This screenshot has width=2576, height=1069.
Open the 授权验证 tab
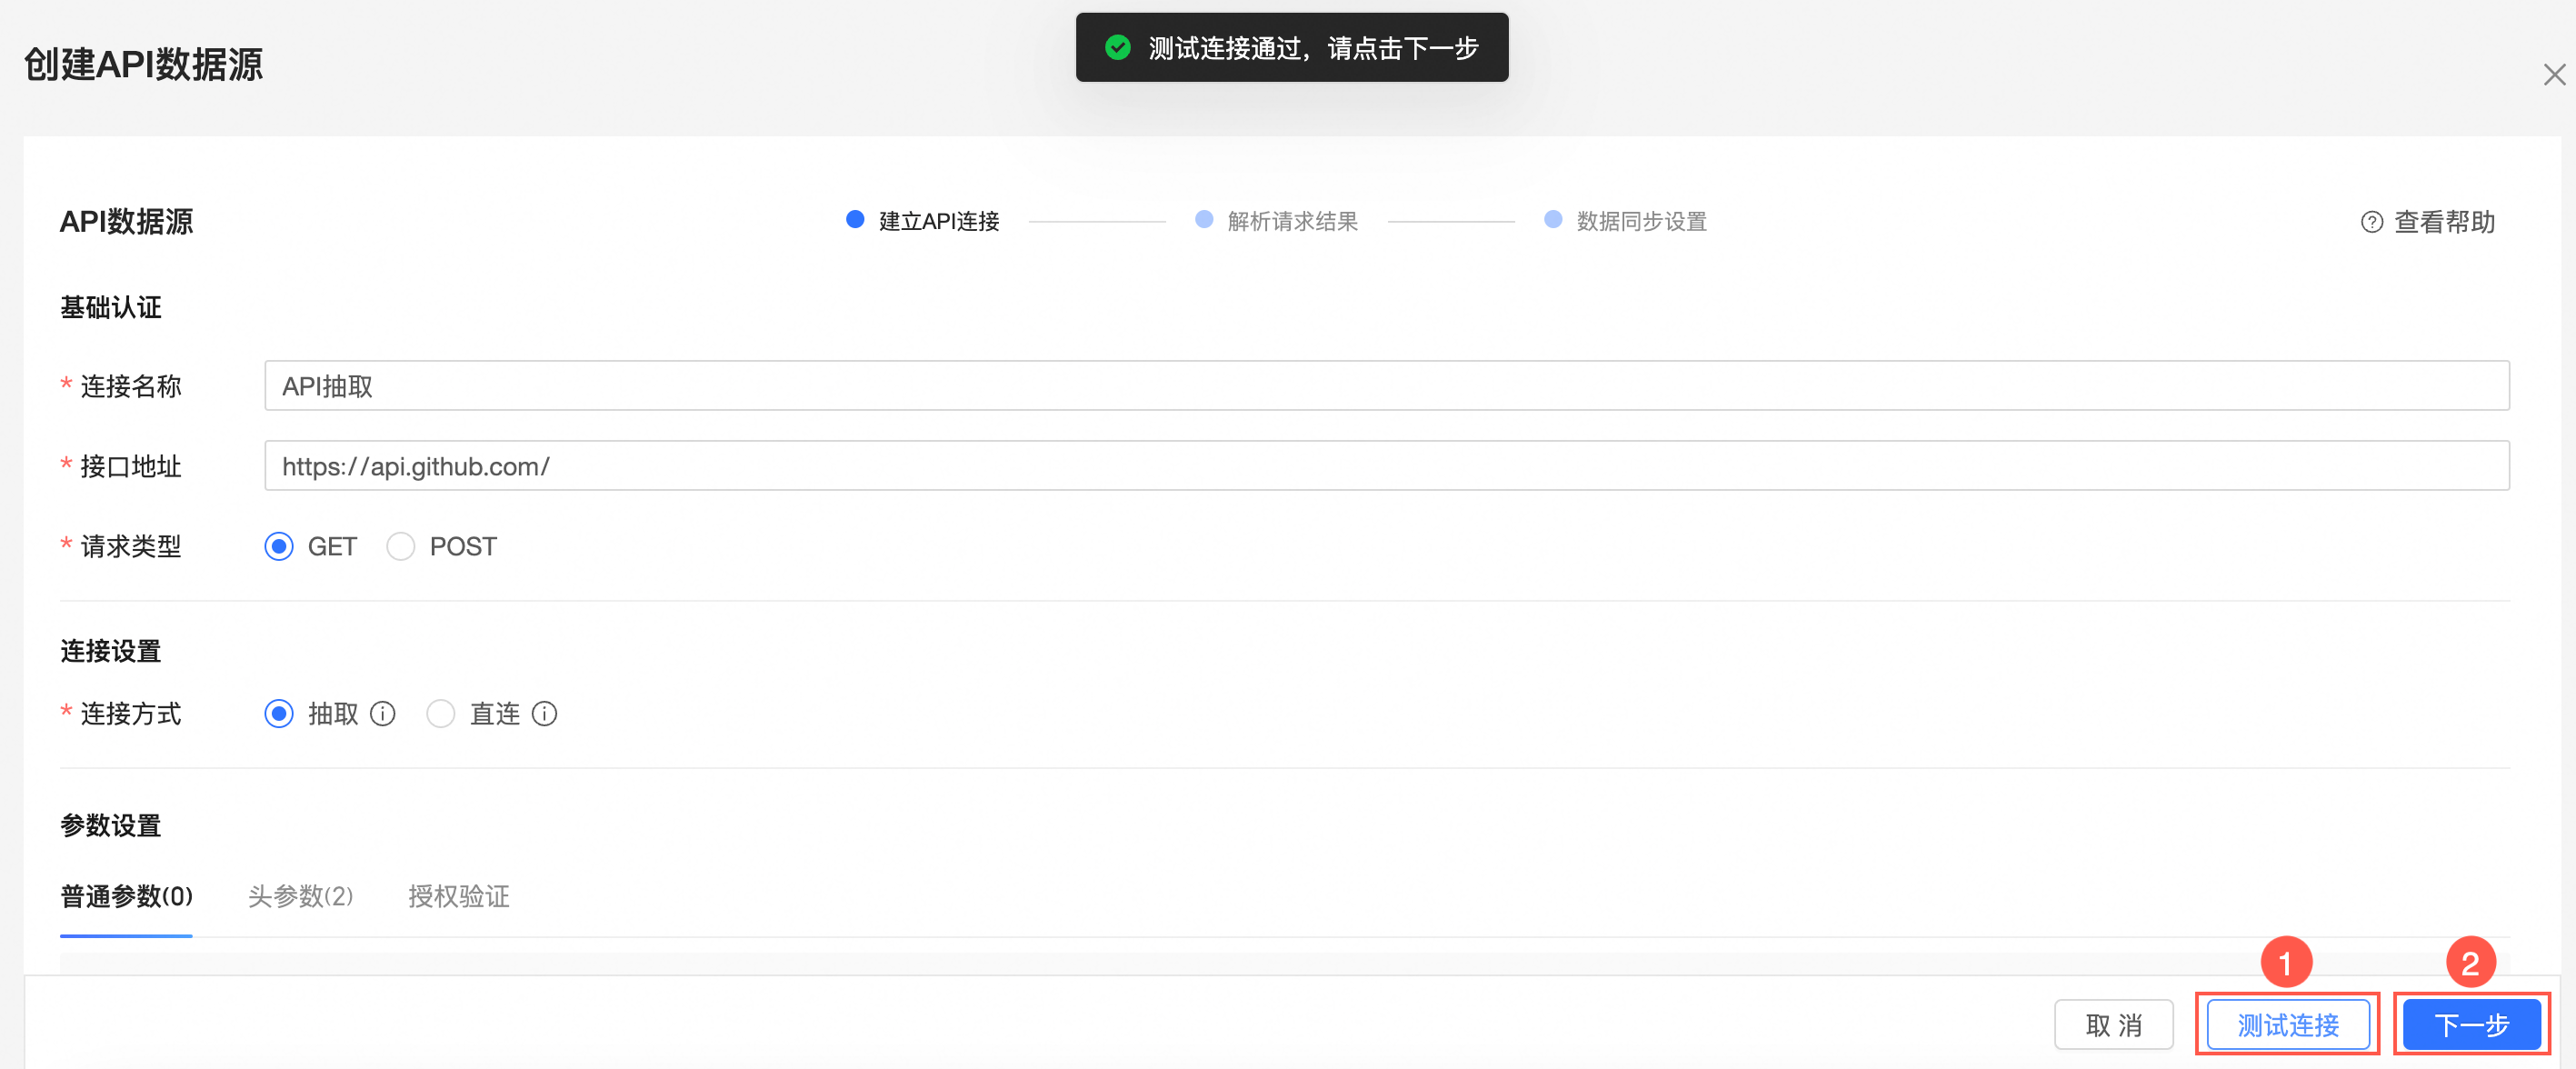(x=459, y=896)
